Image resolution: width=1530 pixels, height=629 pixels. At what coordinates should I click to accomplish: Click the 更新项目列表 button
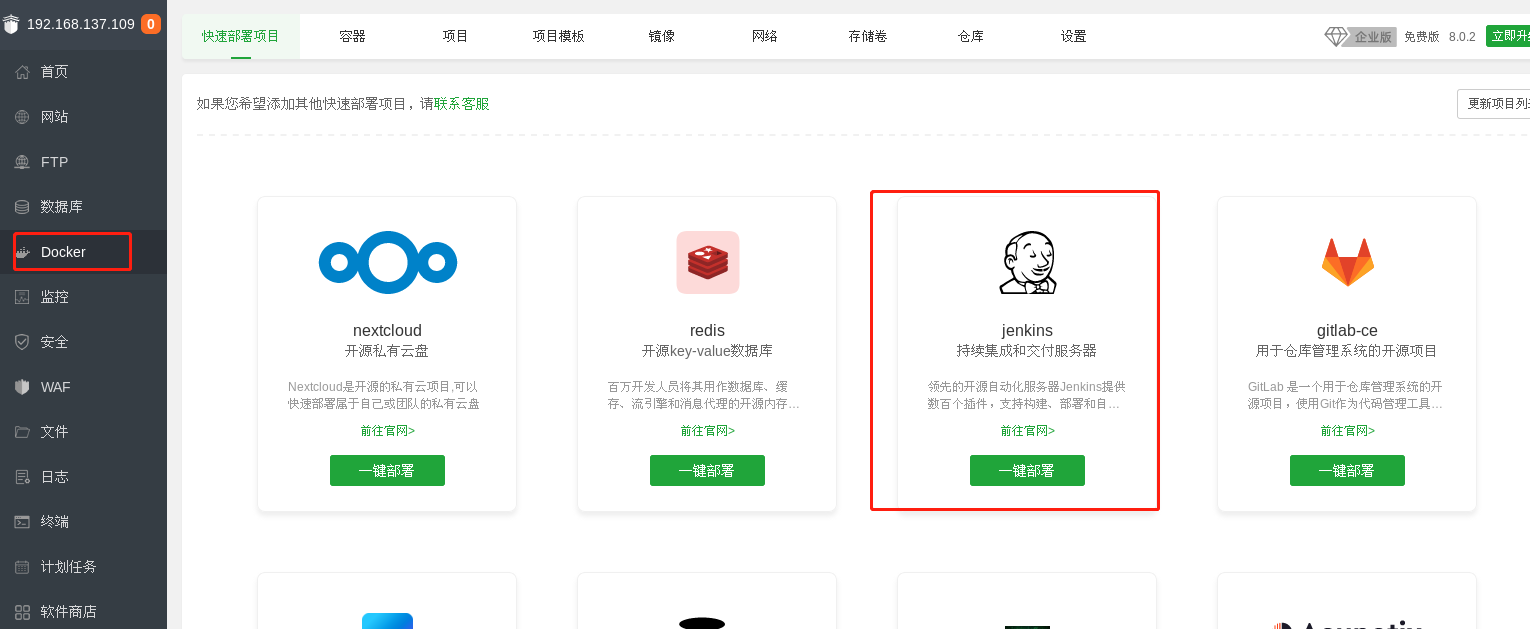(x=1494, y=104)
